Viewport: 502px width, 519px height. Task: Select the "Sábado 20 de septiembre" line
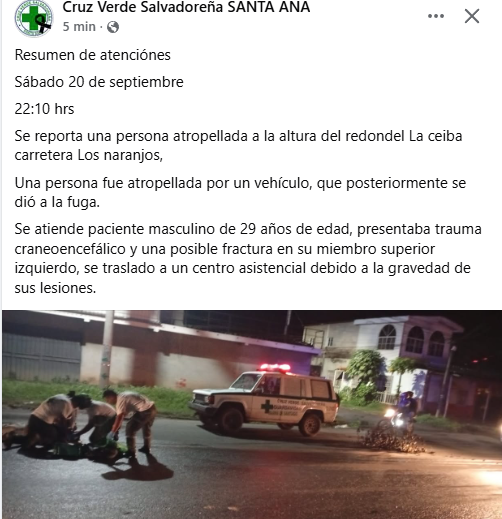click(x=99, y=82)
